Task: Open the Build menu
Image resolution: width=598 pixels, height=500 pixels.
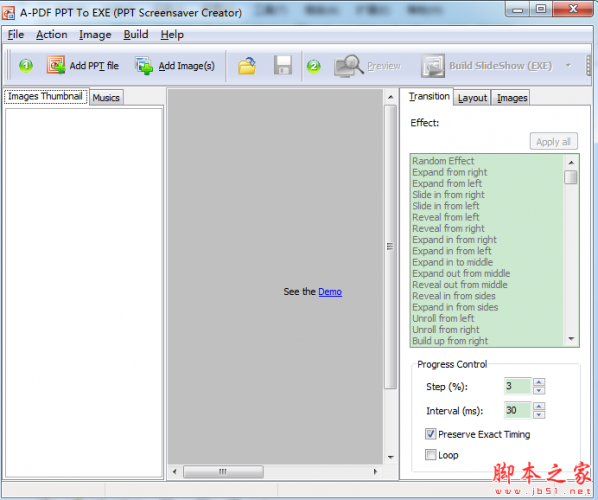Action: tap(136, 35)
